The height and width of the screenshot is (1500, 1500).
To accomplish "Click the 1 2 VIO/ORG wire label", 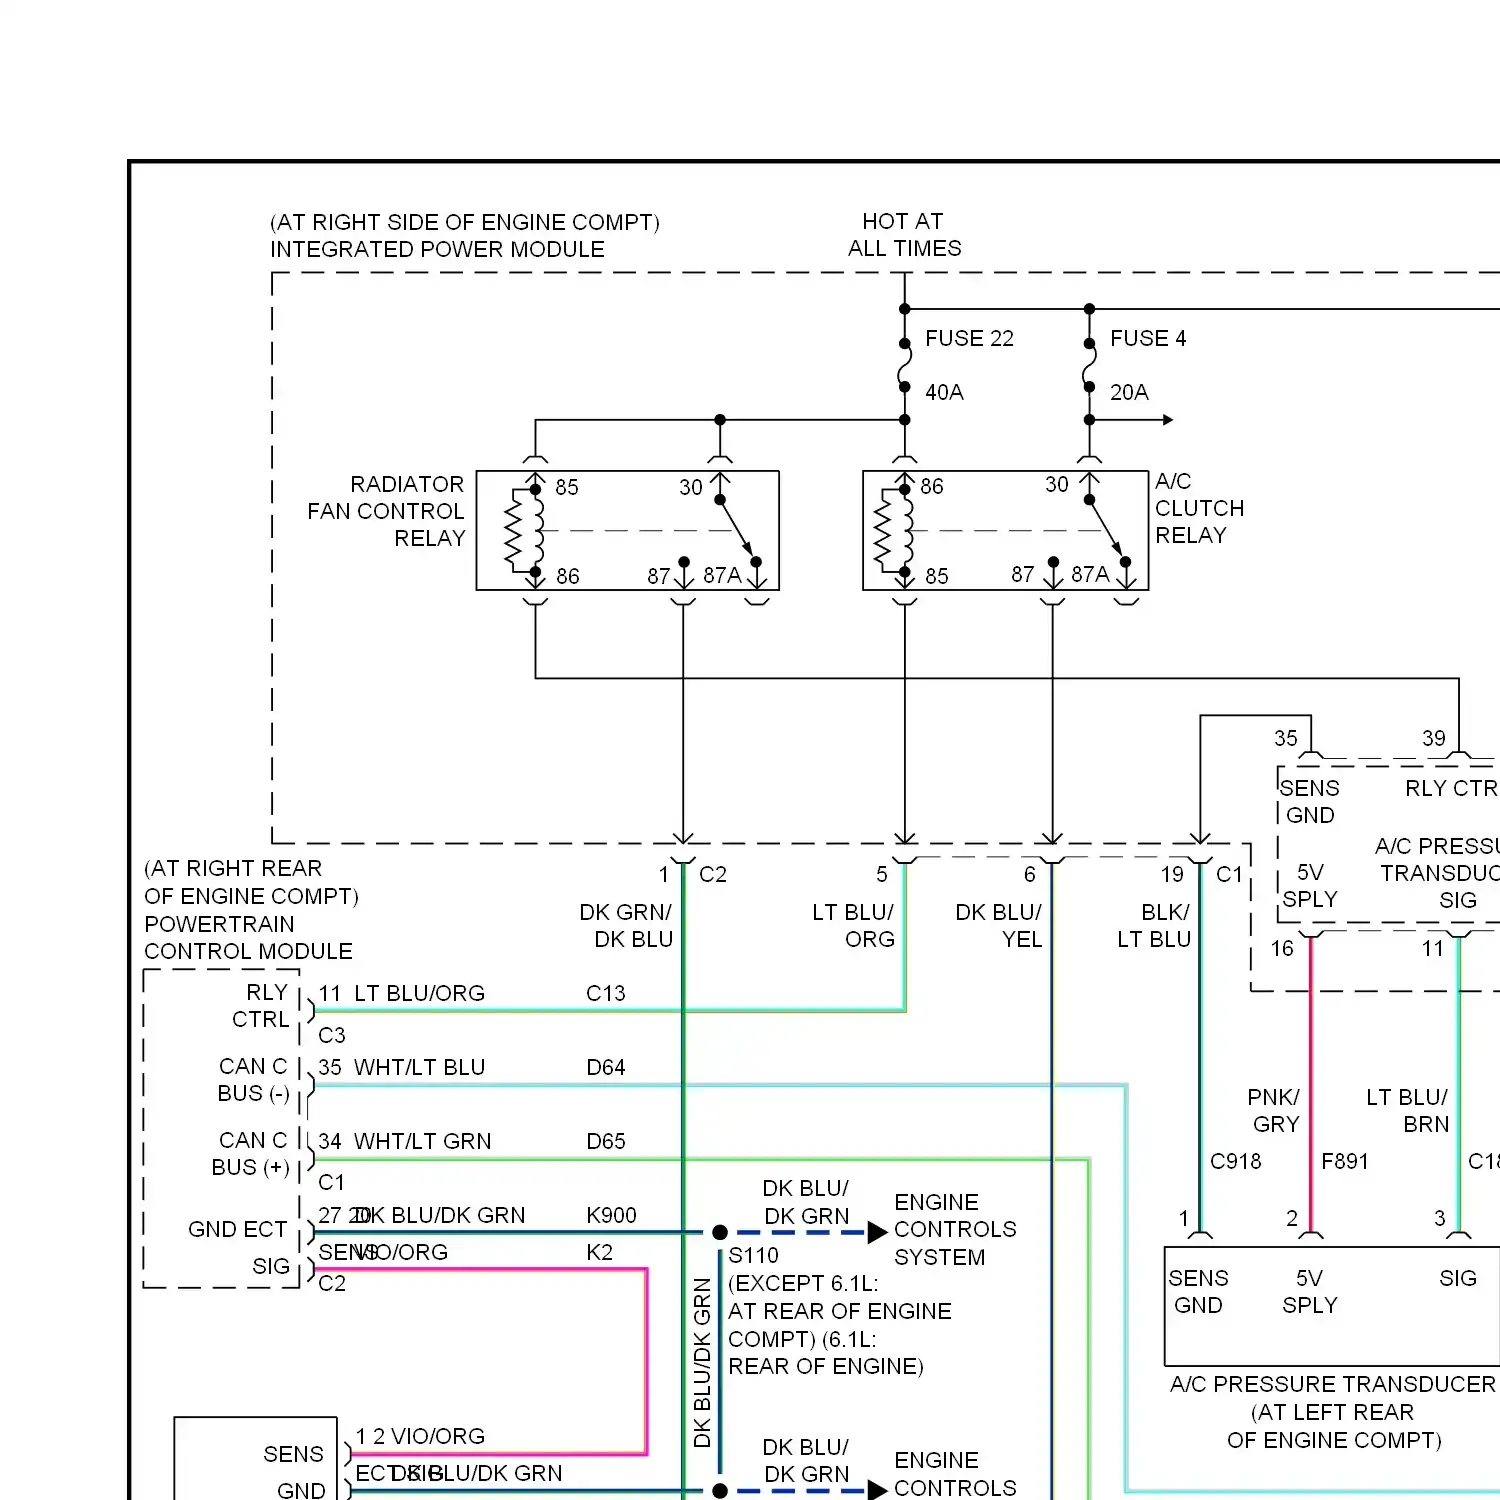I will click(x=420, y=1436).
